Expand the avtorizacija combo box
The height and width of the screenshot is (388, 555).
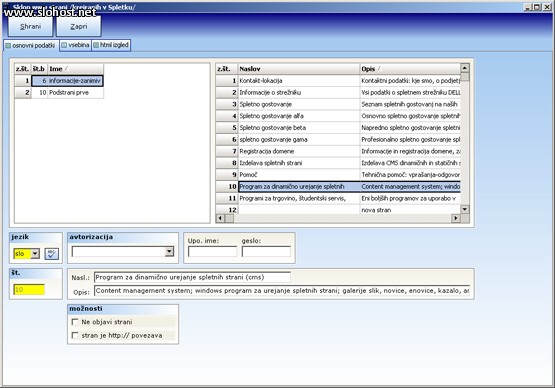click(170, 251)
